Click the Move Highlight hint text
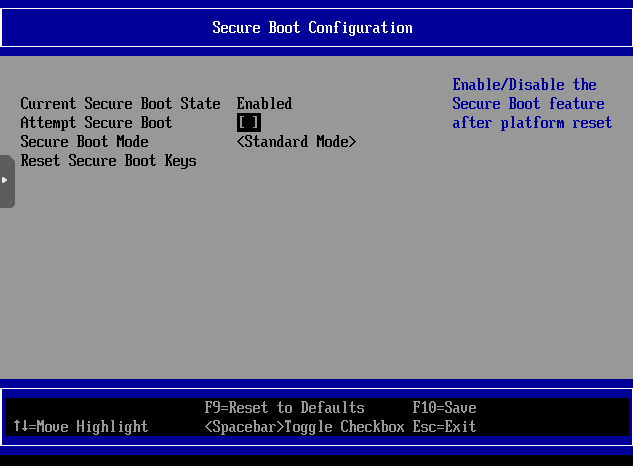This screenshot has height=466, width=633. (x=92, y=427)
